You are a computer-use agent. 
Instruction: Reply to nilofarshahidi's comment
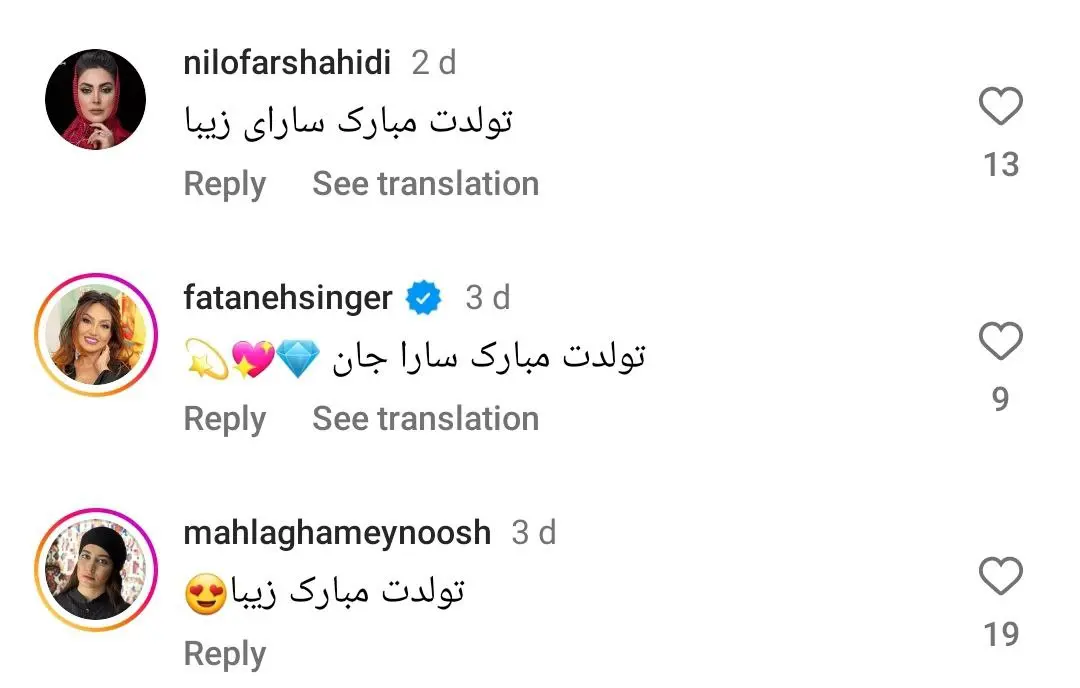[x=225, y=184]
